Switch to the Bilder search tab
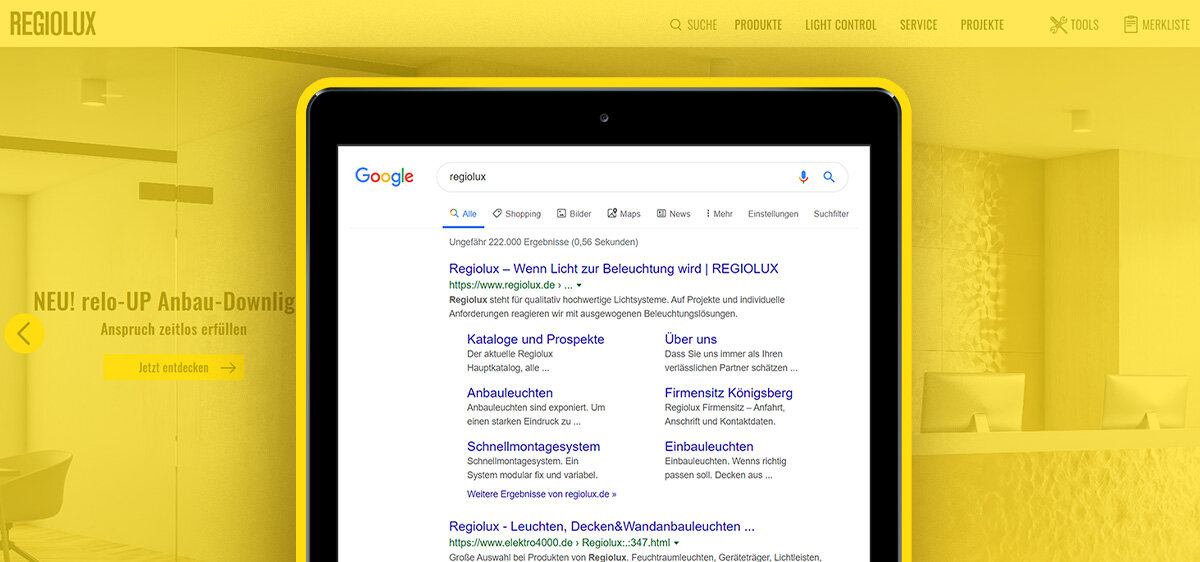This screenshot has width=1200, height=562. 574,214
